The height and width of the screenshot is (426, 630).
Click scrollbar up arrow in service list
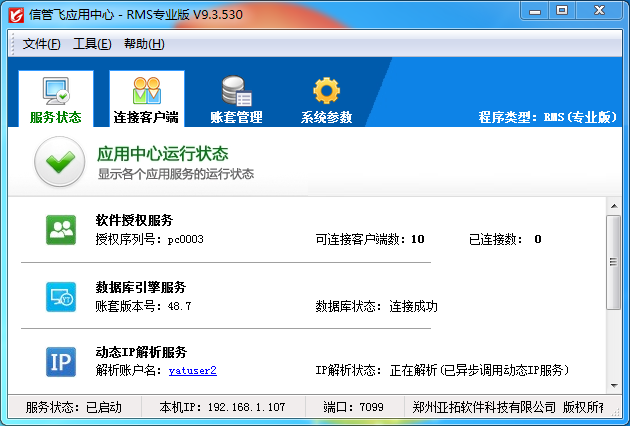[613, 206]
